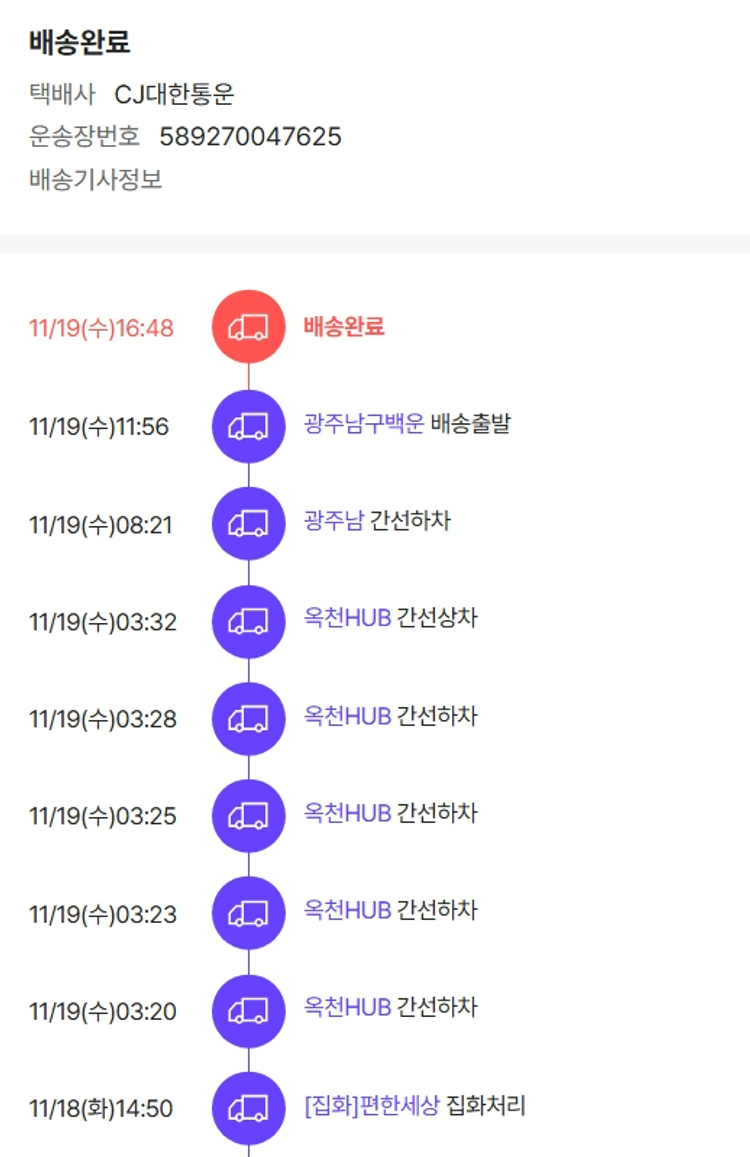Viewport: 750px width, 1157px height.
Task: Click the 배송기사정보 label
Action: [96, 180]
